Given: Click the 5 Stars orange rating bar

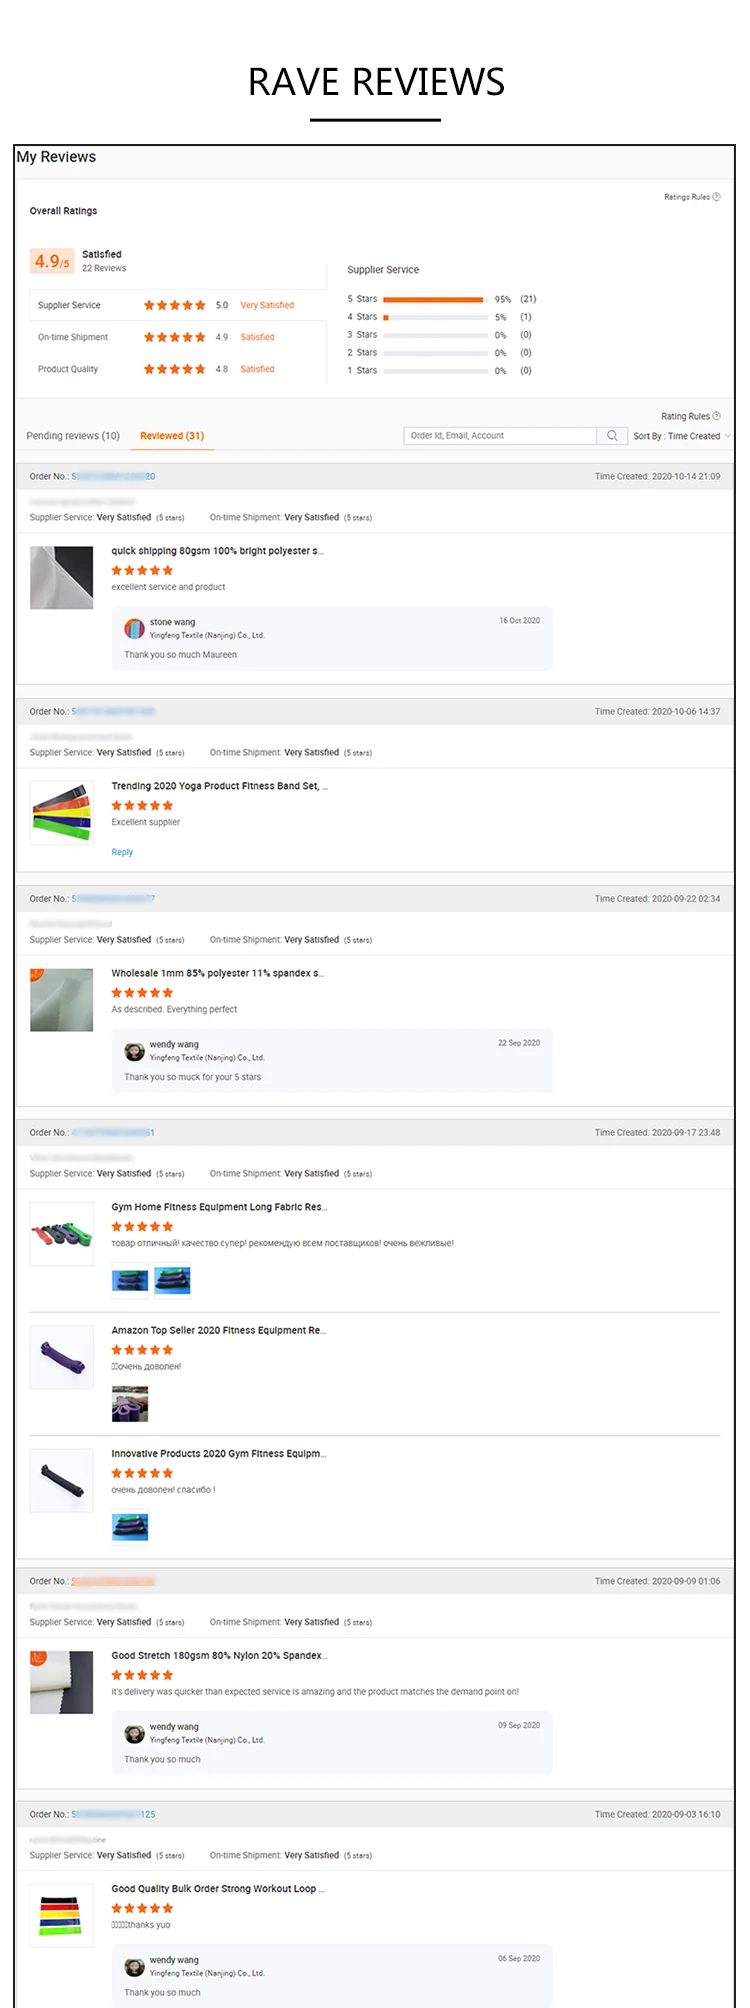Looking at the screenshot, I should click(433, 299).
